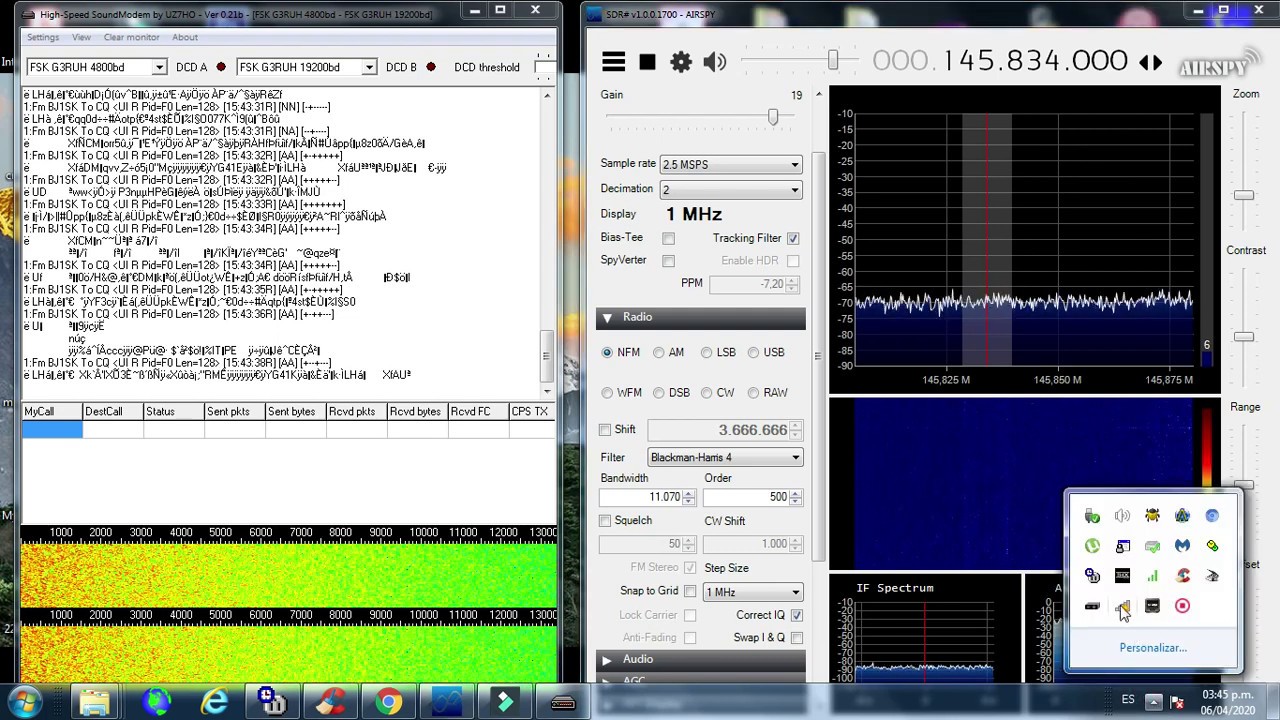
Task: Open the Decimation dropdown
Action: (x=731, y=190)
